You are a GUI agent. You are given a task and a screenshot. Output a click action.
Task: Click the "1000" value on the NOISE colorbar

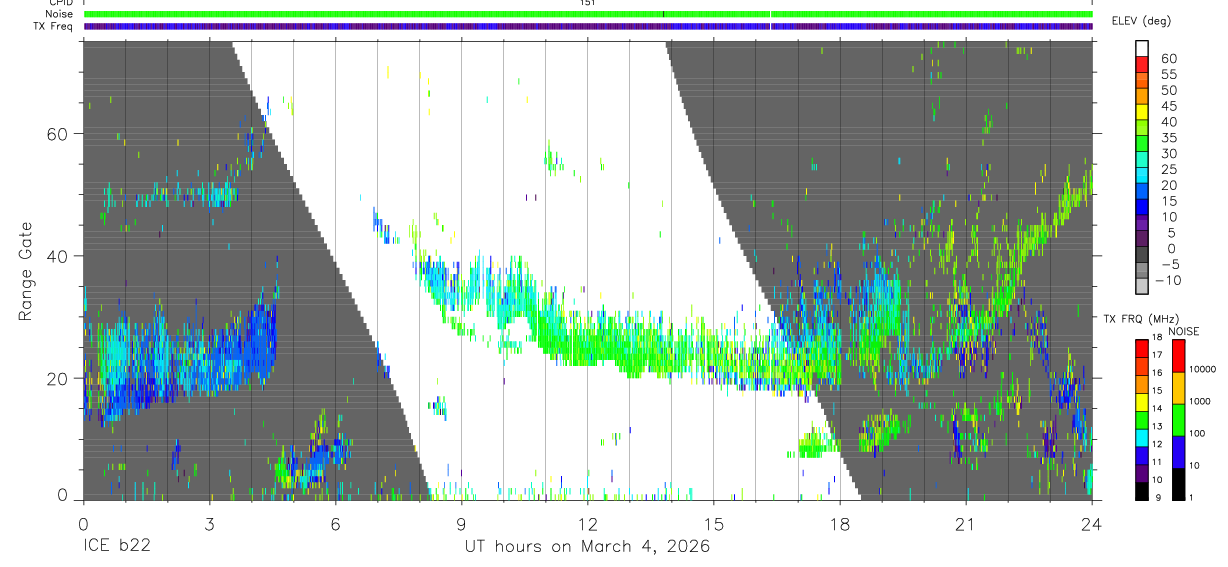[1201, 401]
